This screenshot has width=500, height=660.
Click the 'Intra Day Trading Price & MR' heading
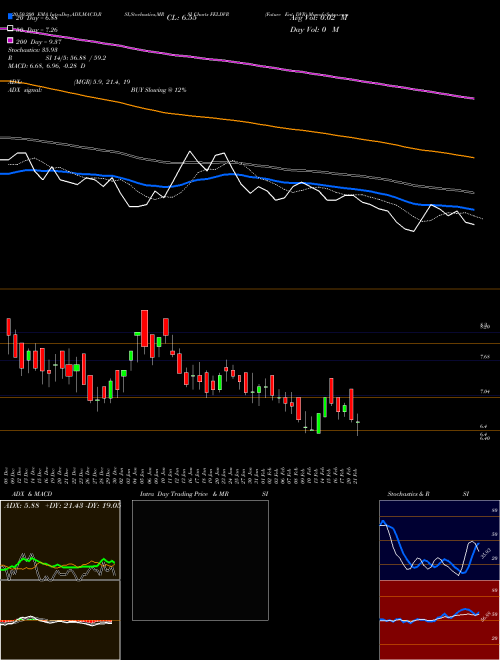point(184,494)
